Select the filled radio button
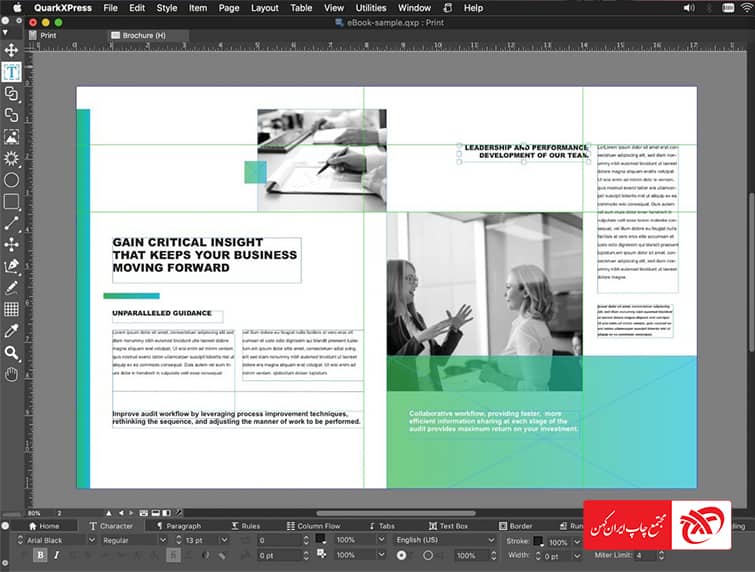Screen dimensions: 755x572 click(401, 555)
